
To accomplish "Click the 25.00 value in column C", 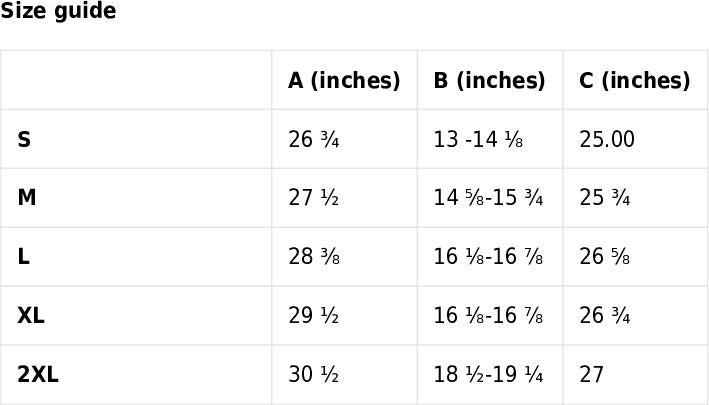I will 607,139.
